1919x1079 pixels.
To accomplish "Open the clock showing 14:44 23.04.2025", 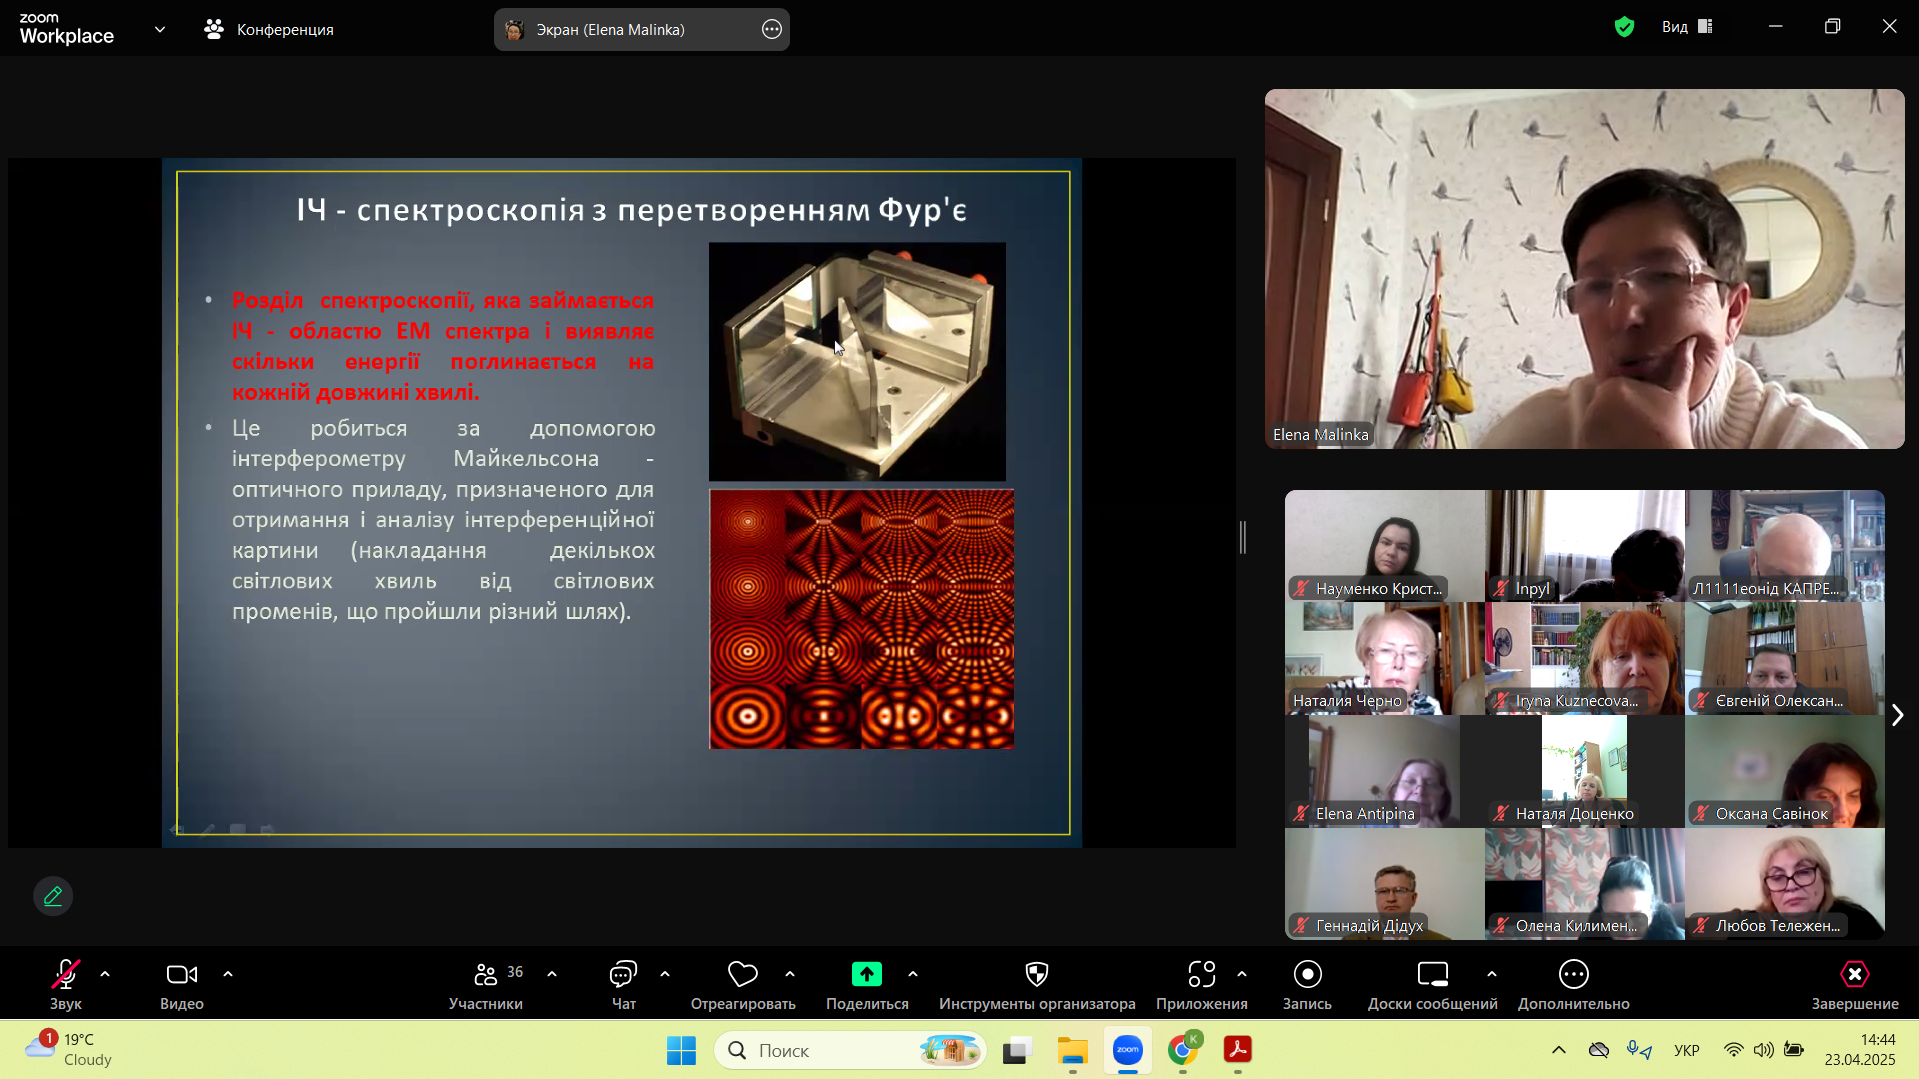I will click(x=1860, y=1050).
